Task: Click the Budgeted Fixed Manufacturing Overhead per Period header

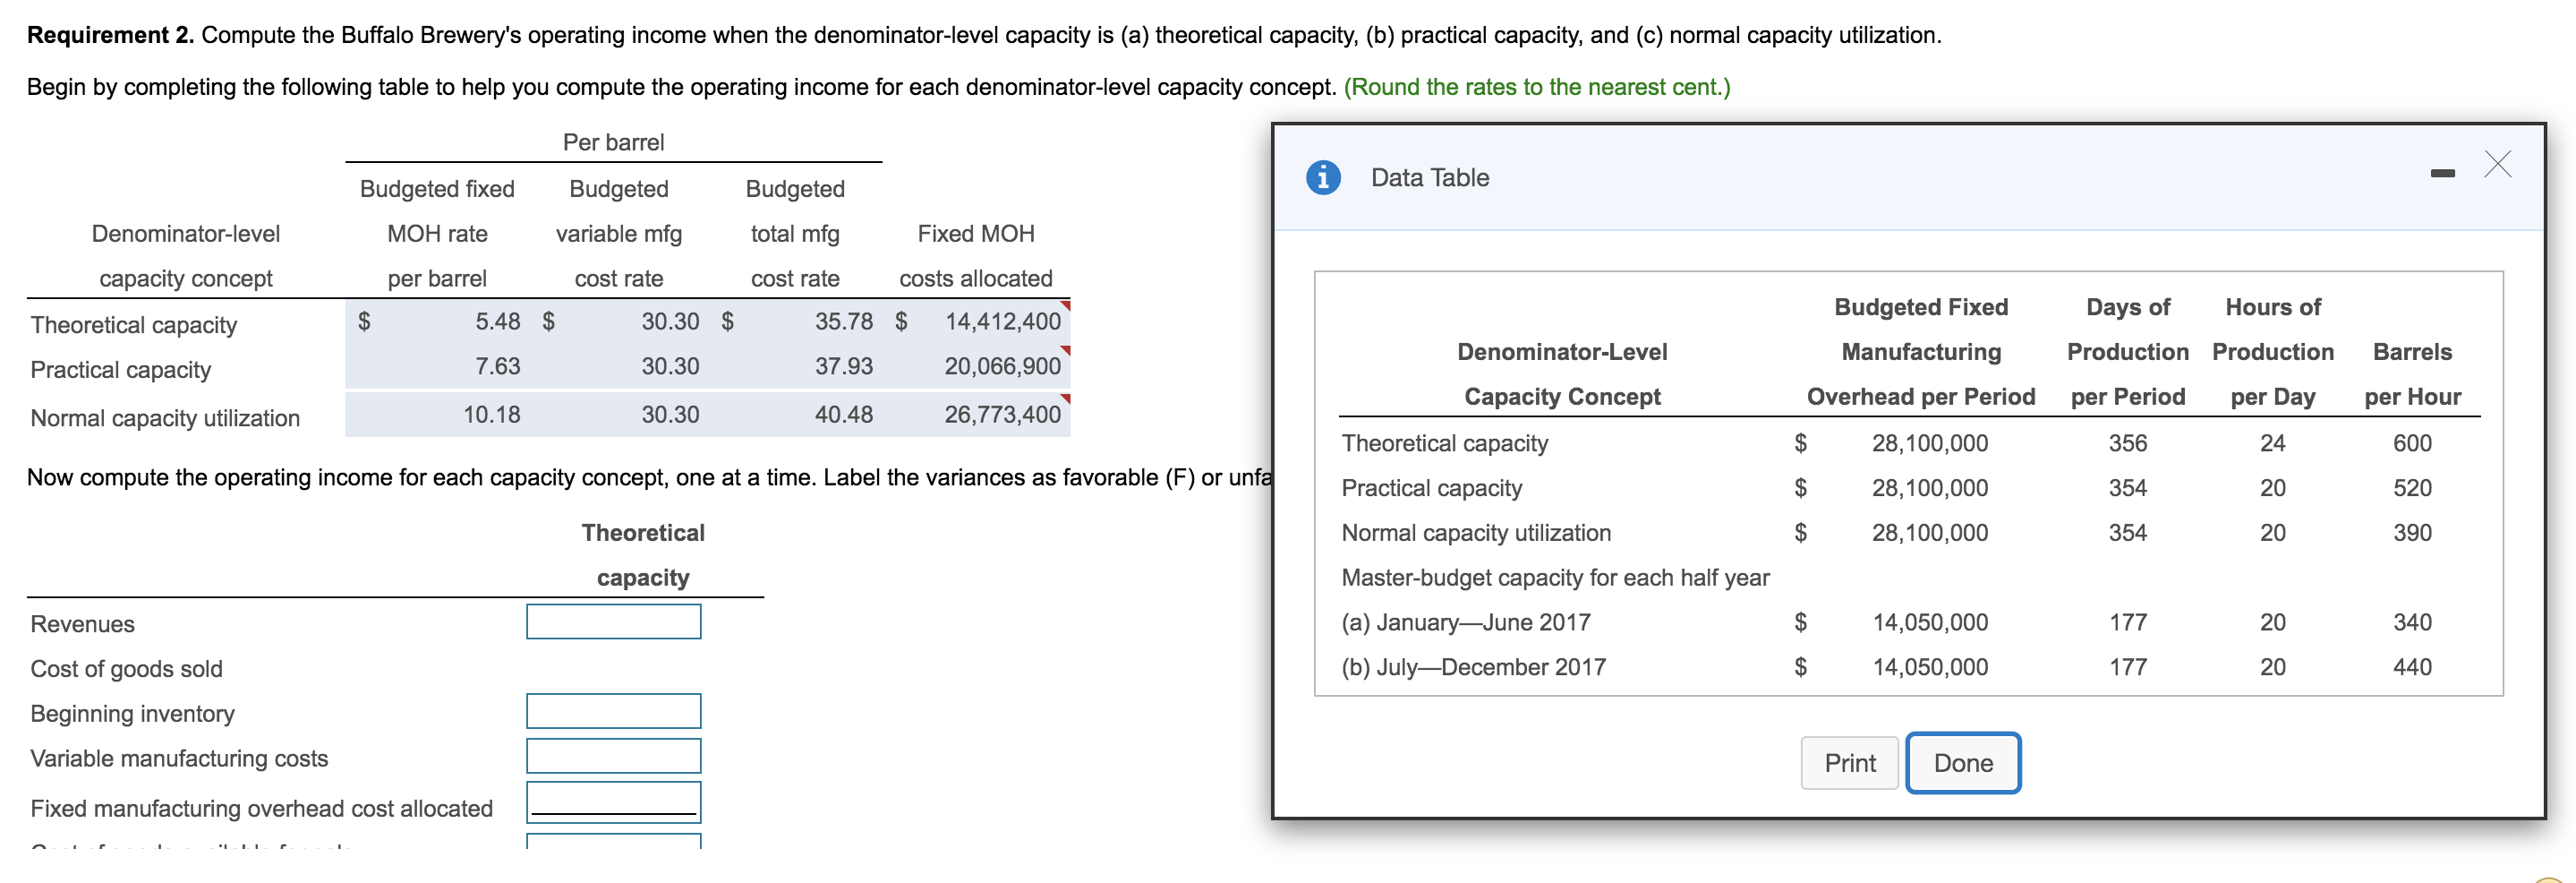Action: 1920,352
